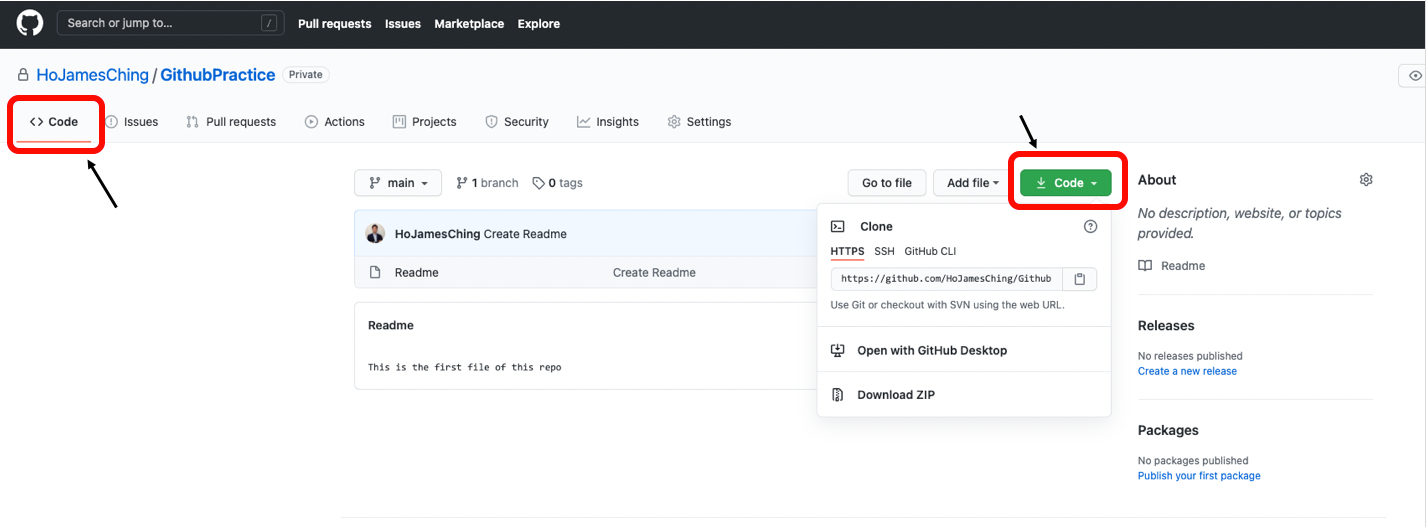
Task: Click Create a new release link
Action: 1187,371
